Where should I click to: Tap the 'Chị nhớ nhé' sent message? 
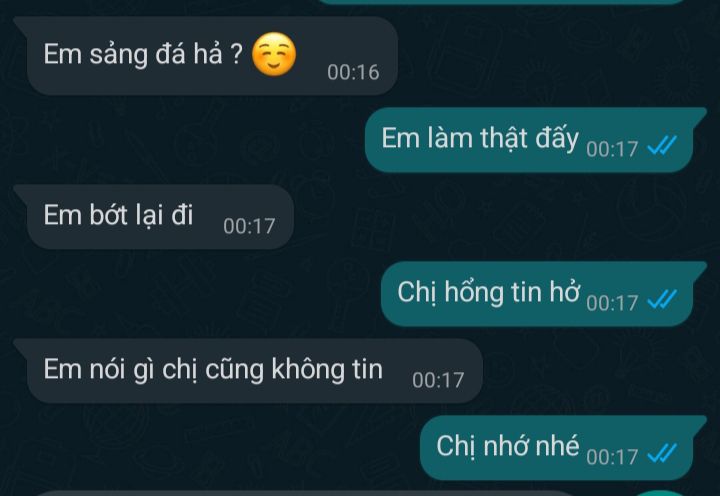point(563,448)
